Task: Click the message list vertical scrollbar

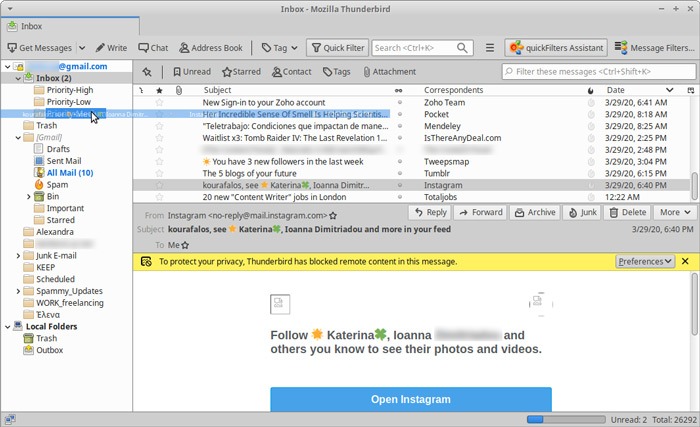Action: 695,186
